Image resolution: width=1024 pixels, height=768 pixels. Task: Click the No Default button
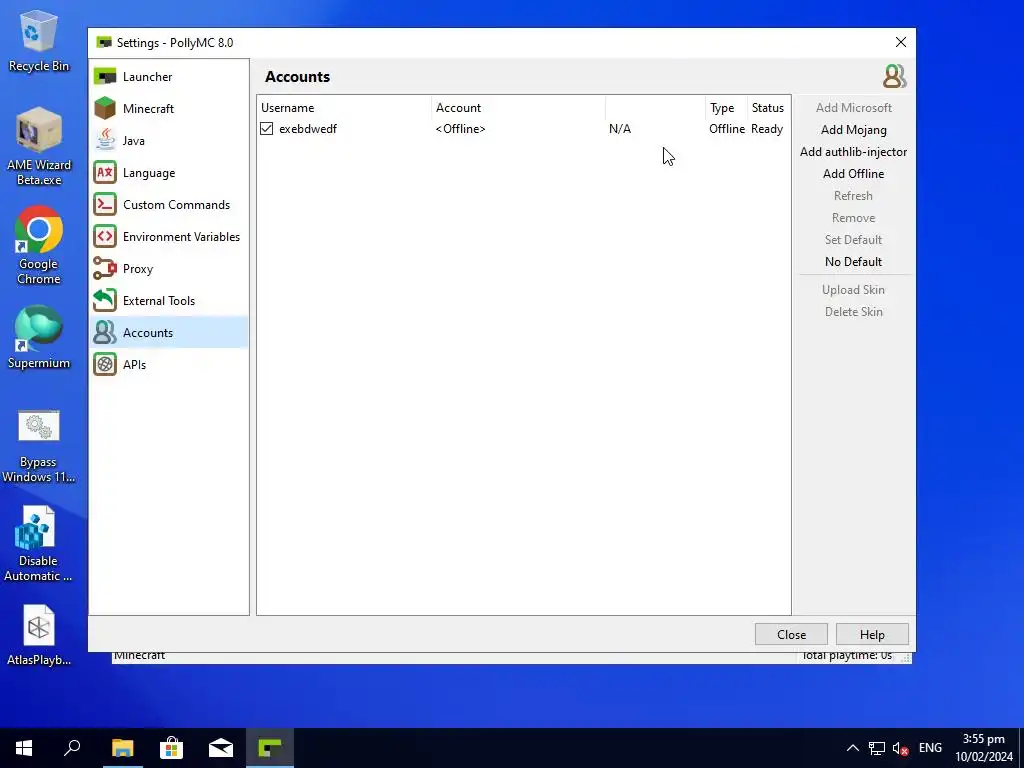click(x=854, y=262)
